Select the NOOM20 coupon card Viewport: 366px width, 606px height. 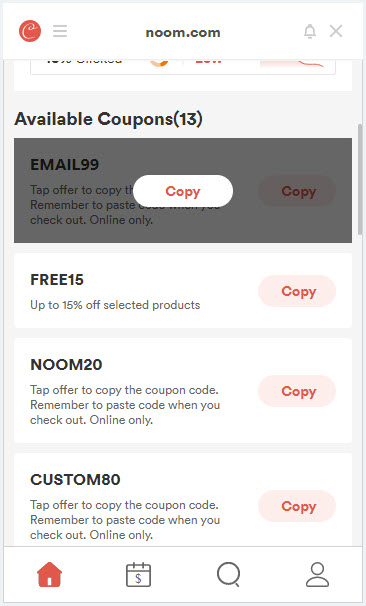[x=183, y=391]
